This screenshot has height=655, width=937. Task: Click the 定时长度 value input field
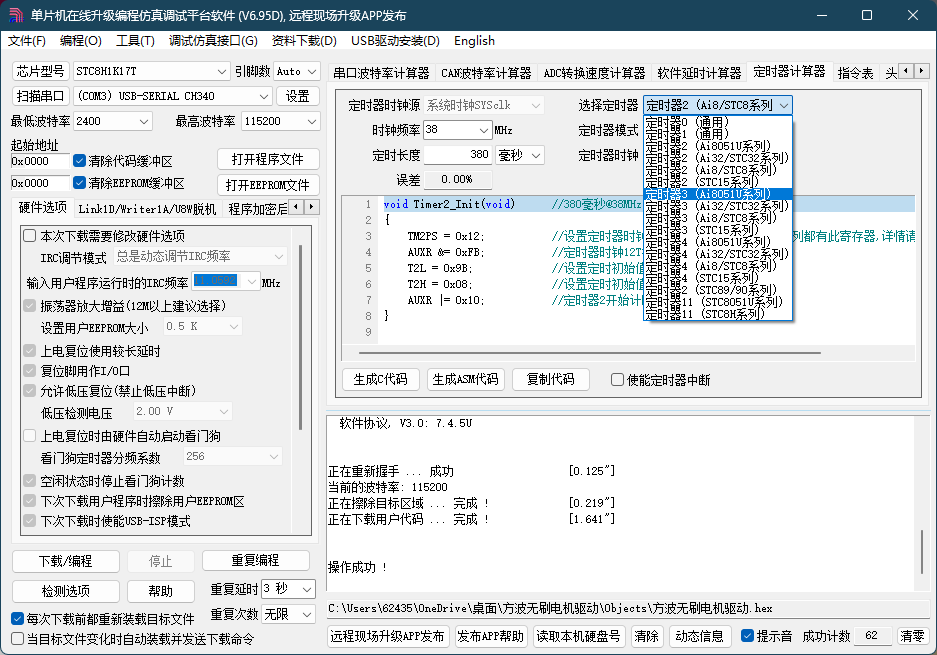pos(458,155)
